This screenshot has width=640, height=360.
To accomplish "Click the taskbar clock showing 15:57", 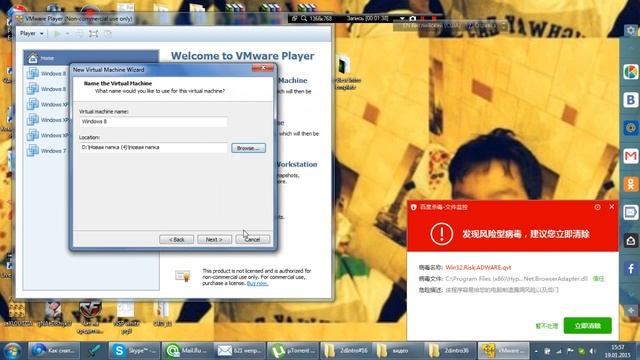I will click(x=618, y=351).
